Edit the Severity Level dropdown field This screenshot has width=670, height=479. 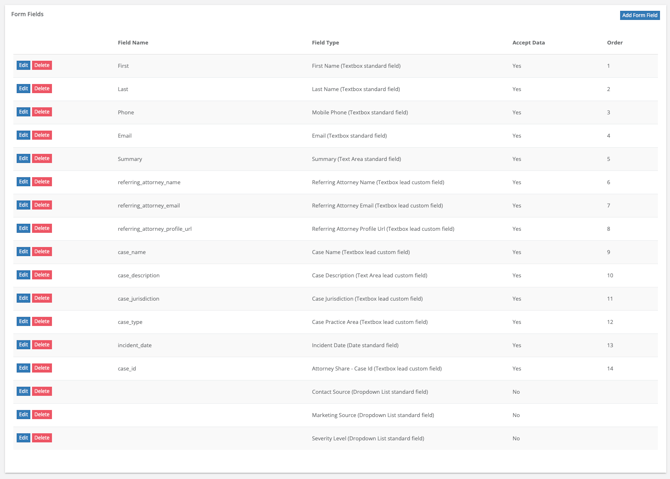pyautogui.click(x=23, y=438)
